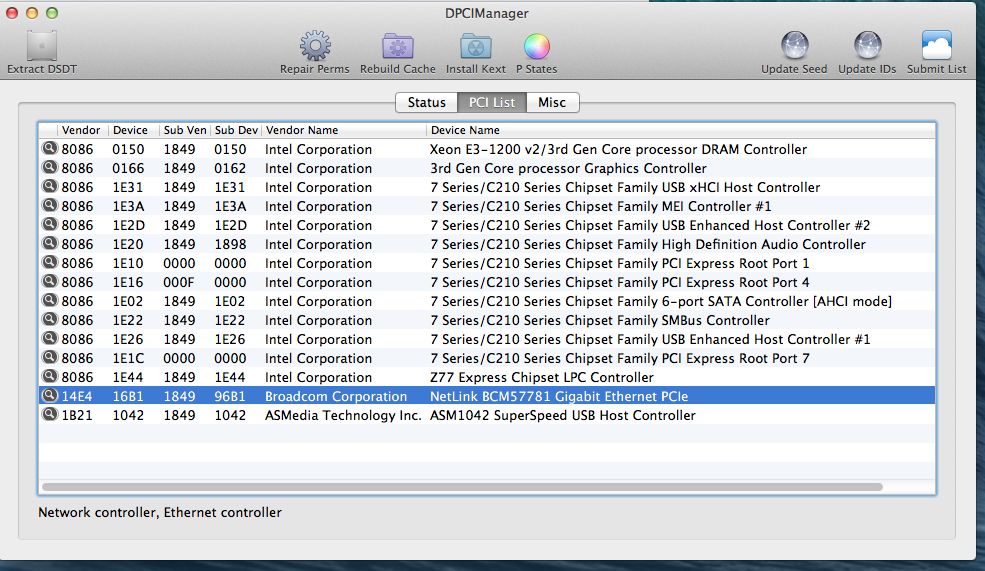The width and height of the screenshot is (985, 571).
Task: Click magnifier icon on MEI Controller row
Action: 49,205
